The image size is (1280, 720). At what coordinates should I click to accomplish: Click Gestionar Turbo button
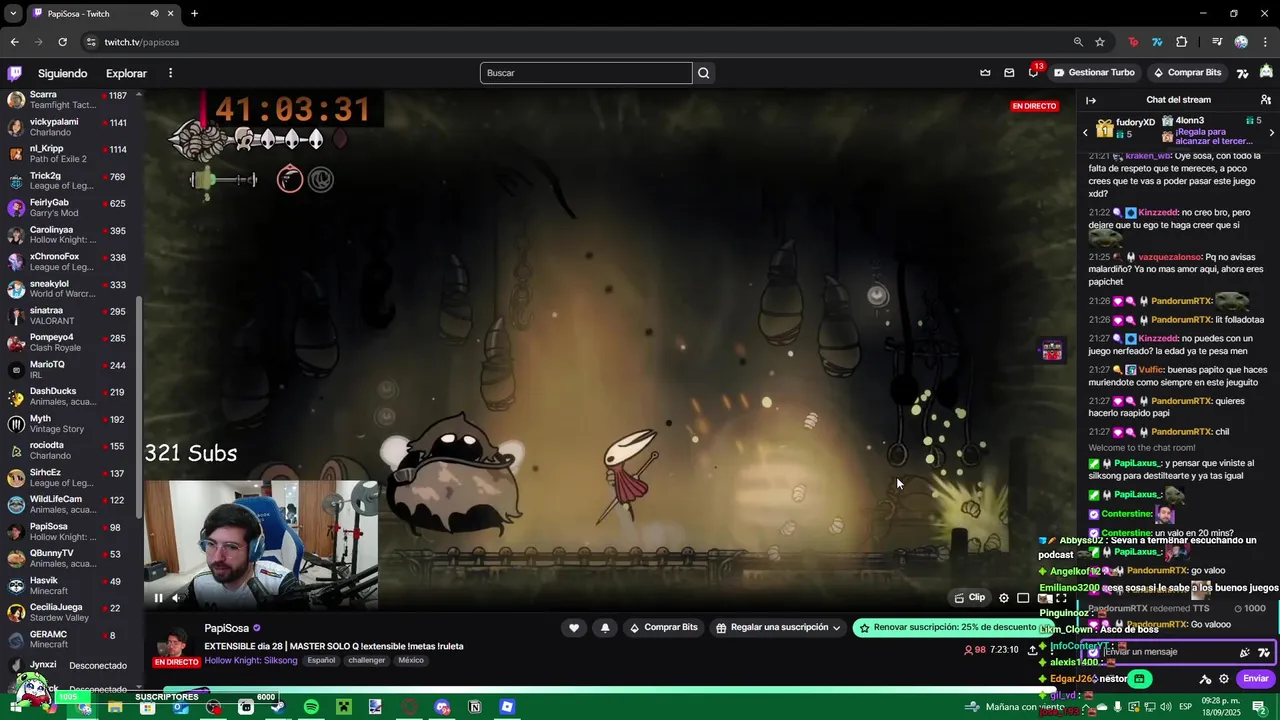click(1094, 73)
